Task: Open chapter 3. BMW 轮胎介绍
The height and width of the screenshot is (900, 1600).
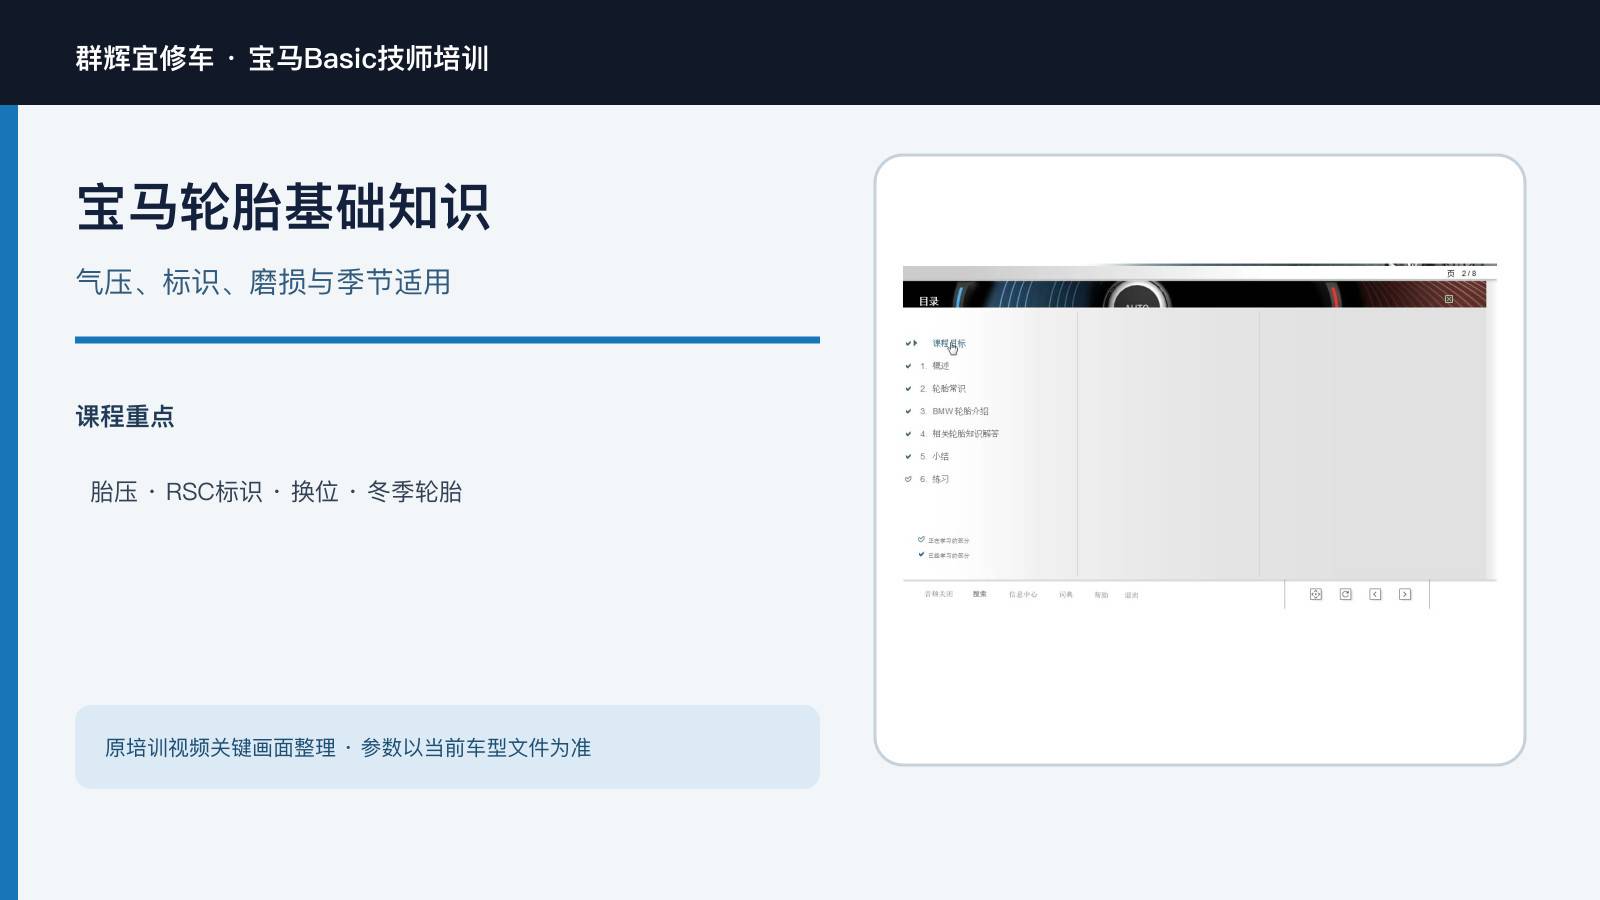Action: pos(954,411)
